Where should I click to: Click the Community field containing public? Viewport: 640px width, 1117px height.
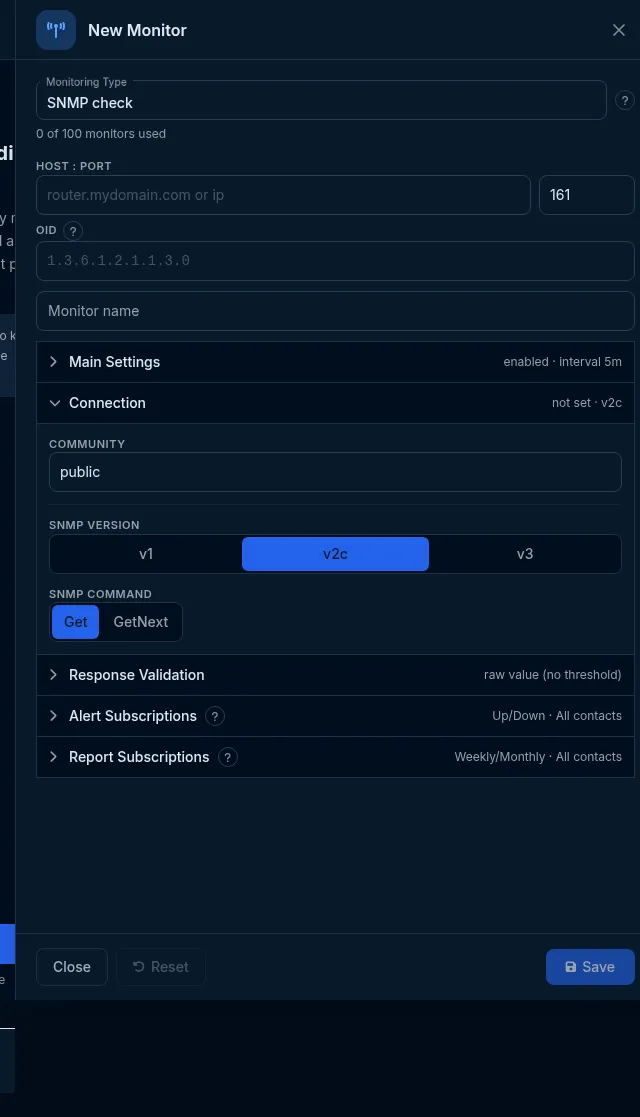[x=335, y=472]
